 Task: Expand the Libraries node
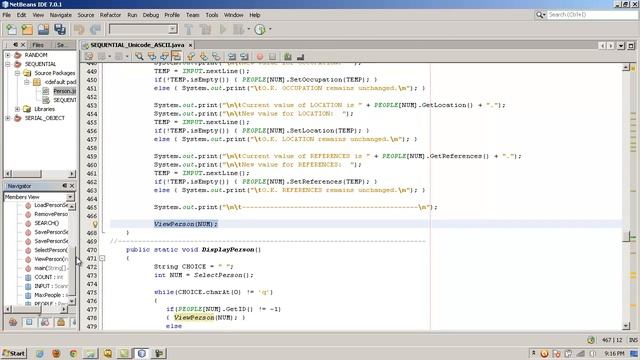click(17, 109)
